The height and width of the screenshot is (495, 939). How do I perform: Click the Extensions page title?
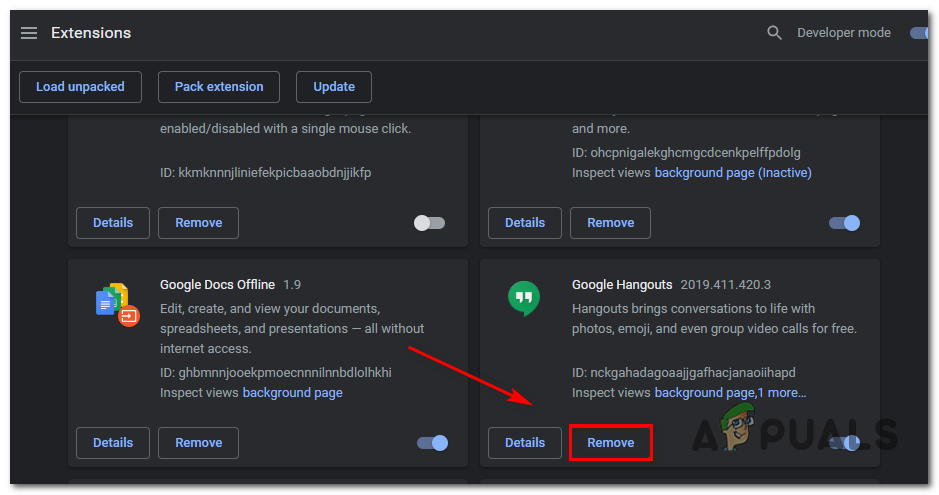point(91,33)
